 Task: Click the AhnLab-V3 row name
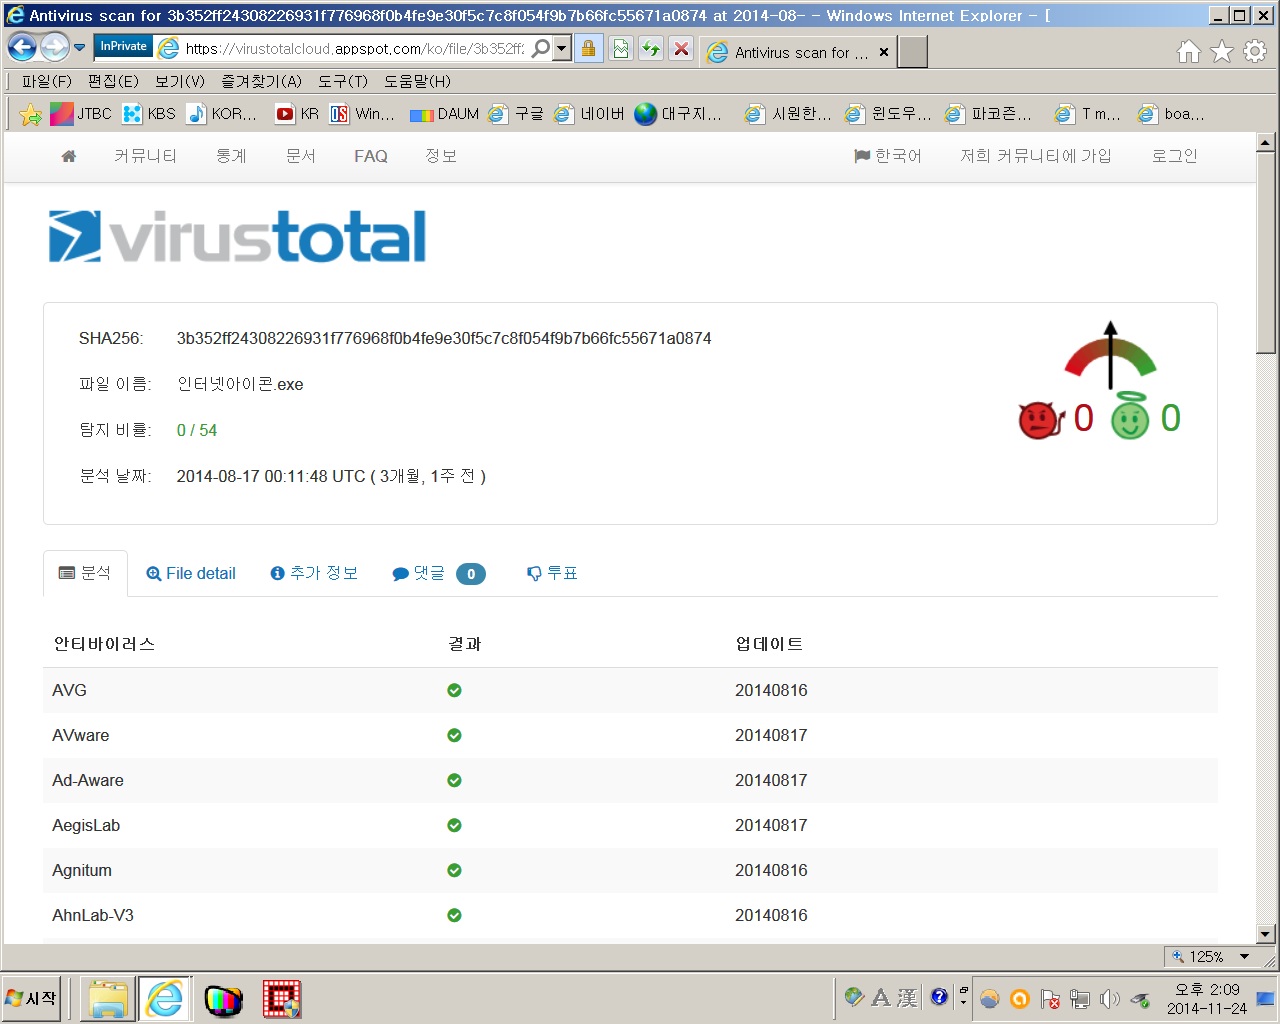(x=93, y=915)
